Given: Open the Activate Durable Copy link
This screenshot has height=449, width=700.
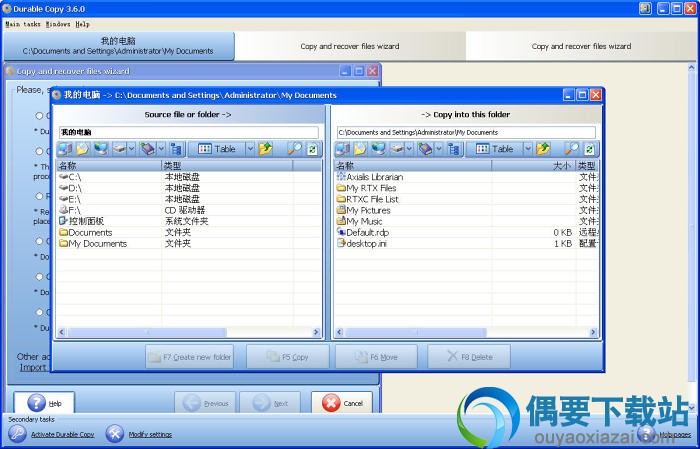Looking at the screenshot, I should [62, 434].
